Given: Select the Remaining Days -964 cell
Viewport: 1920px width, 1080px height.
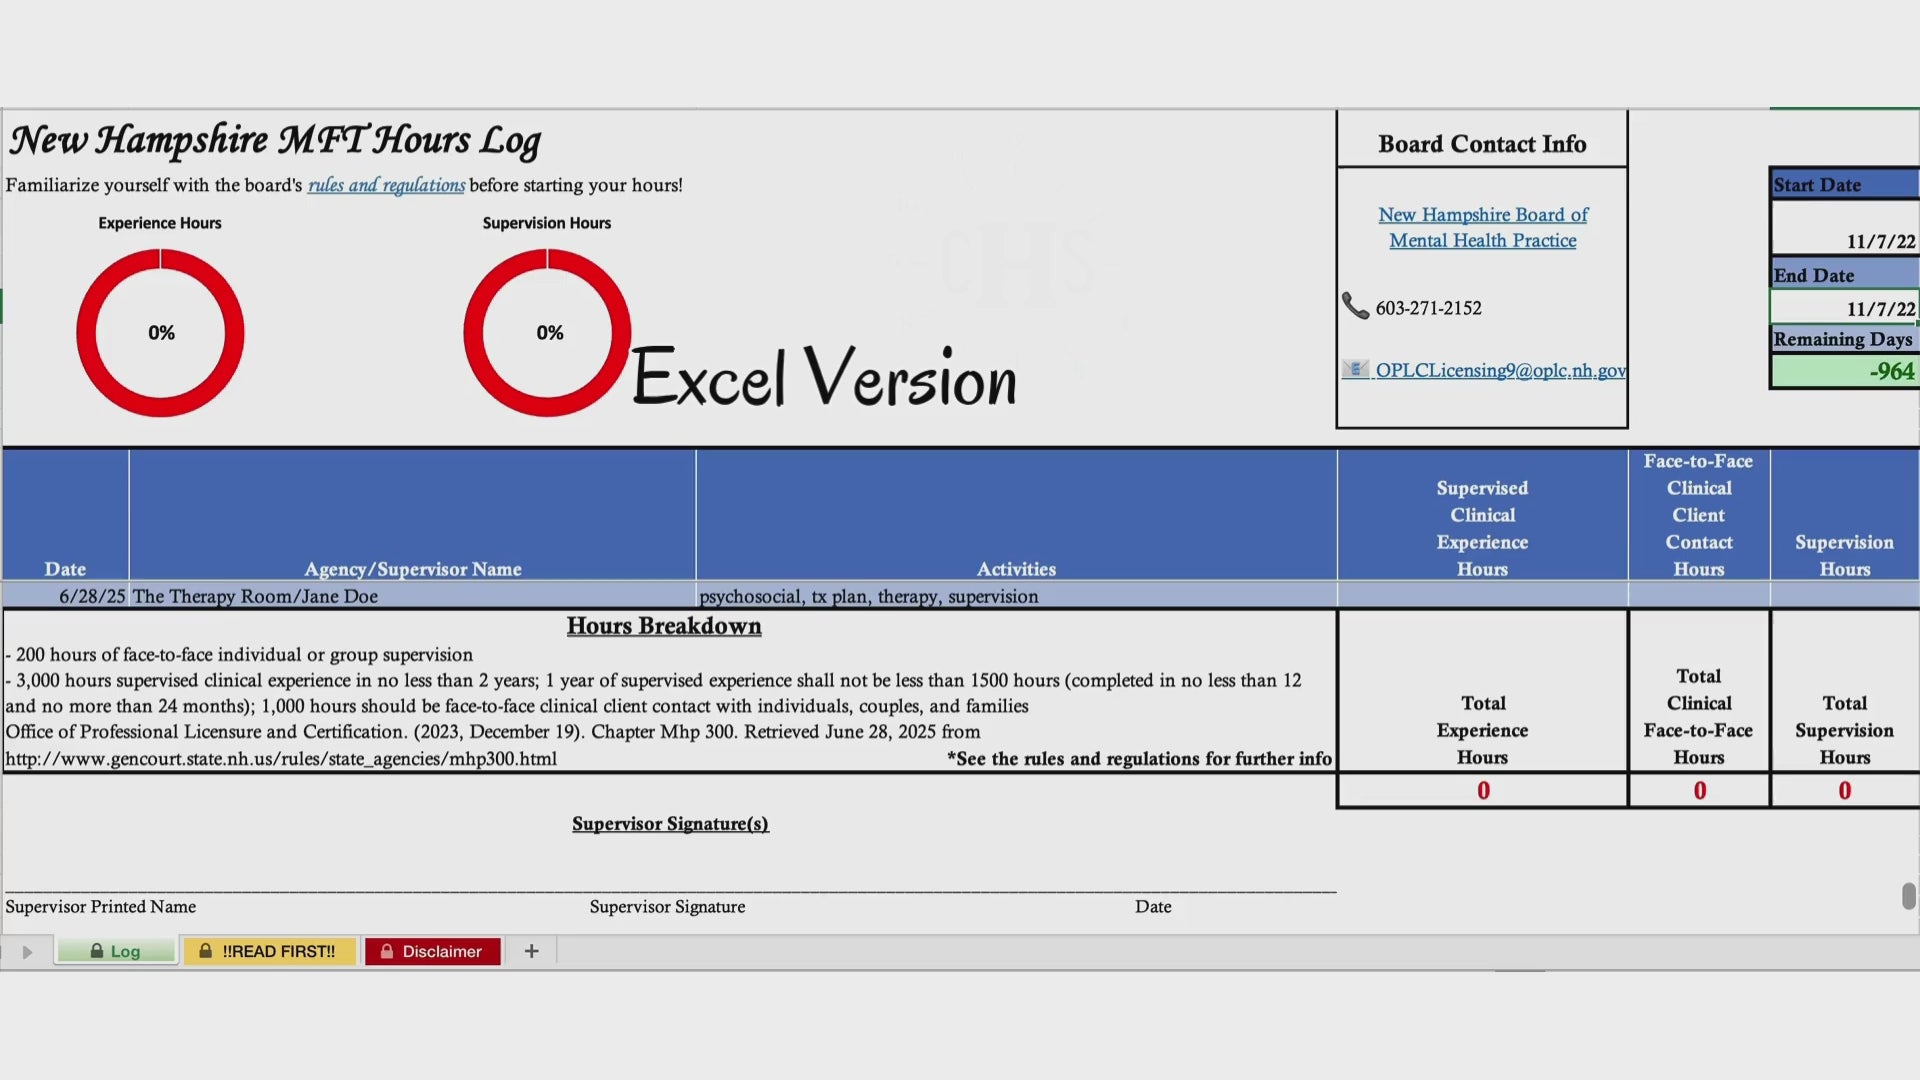Looking at the screenshot, I should (x=1845, y=371).
